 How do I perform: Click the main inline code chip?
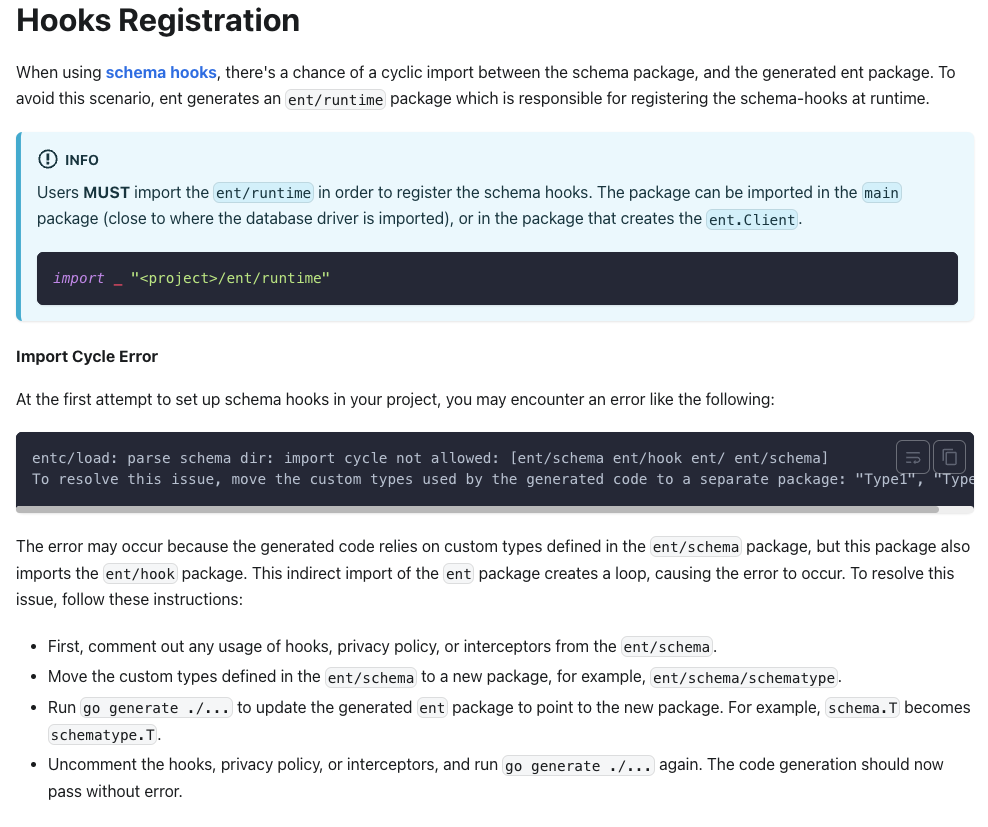tap(880, 193)
